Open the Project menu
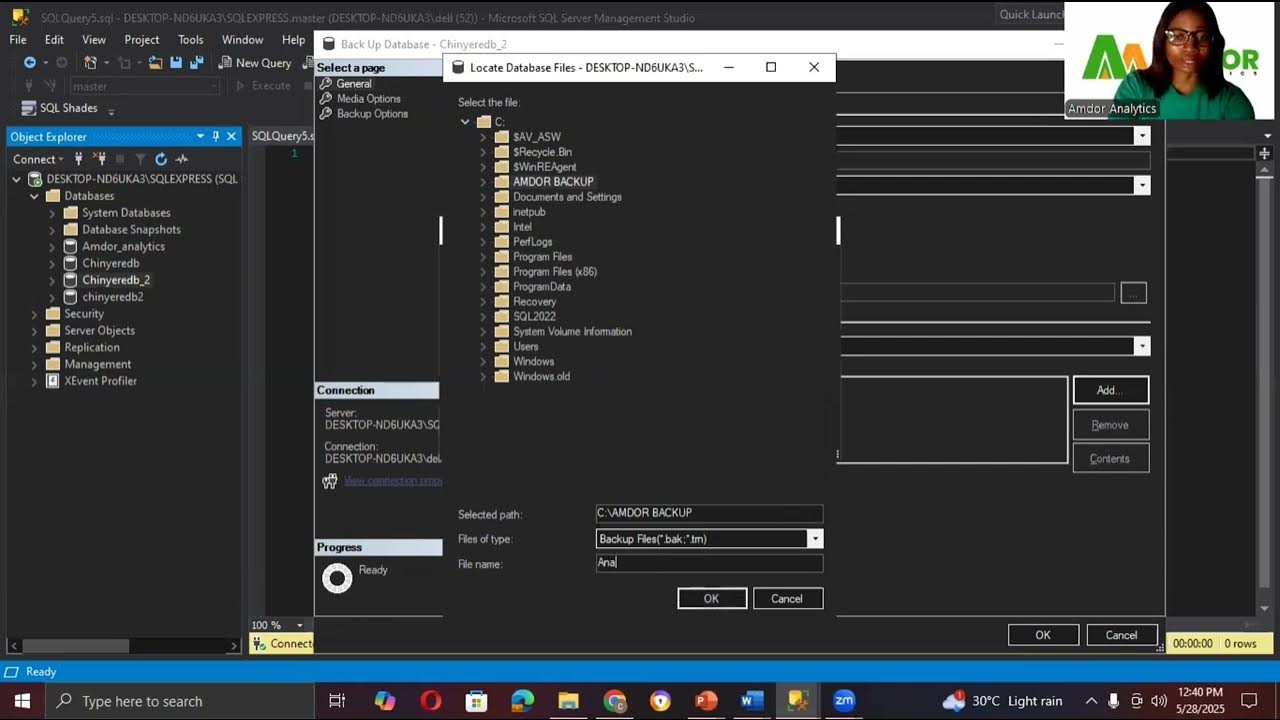Viewport: 1280px width, 720px height. click(x=142, y=40)
